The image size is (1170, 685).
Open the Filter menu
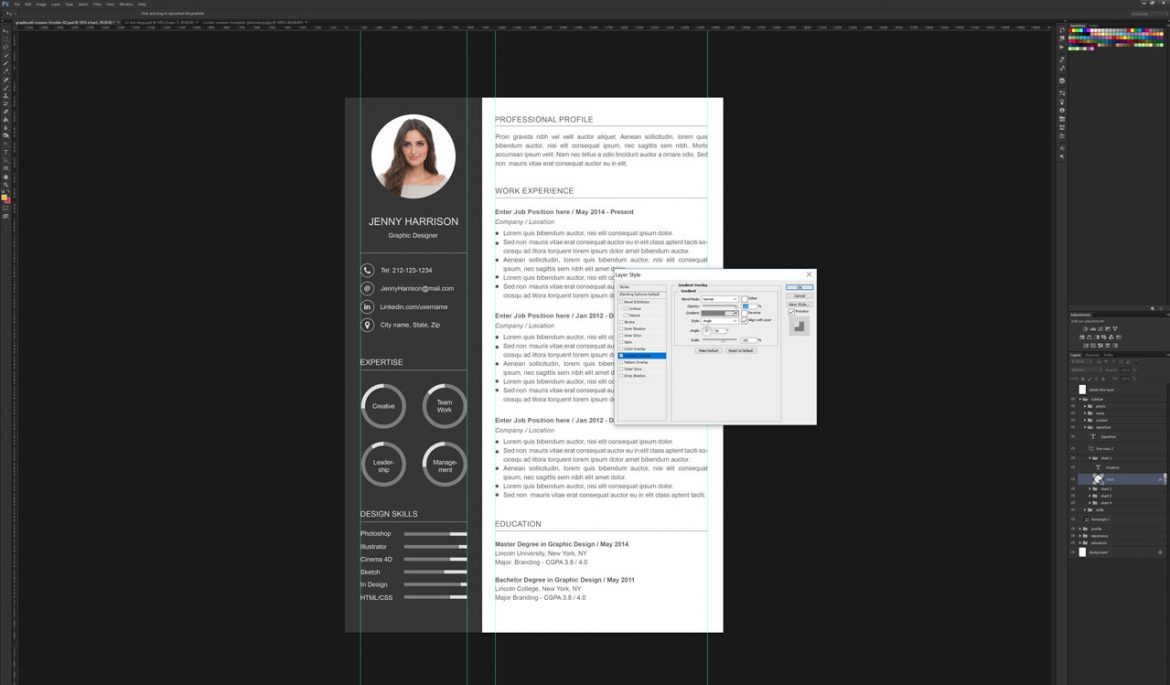95,4
